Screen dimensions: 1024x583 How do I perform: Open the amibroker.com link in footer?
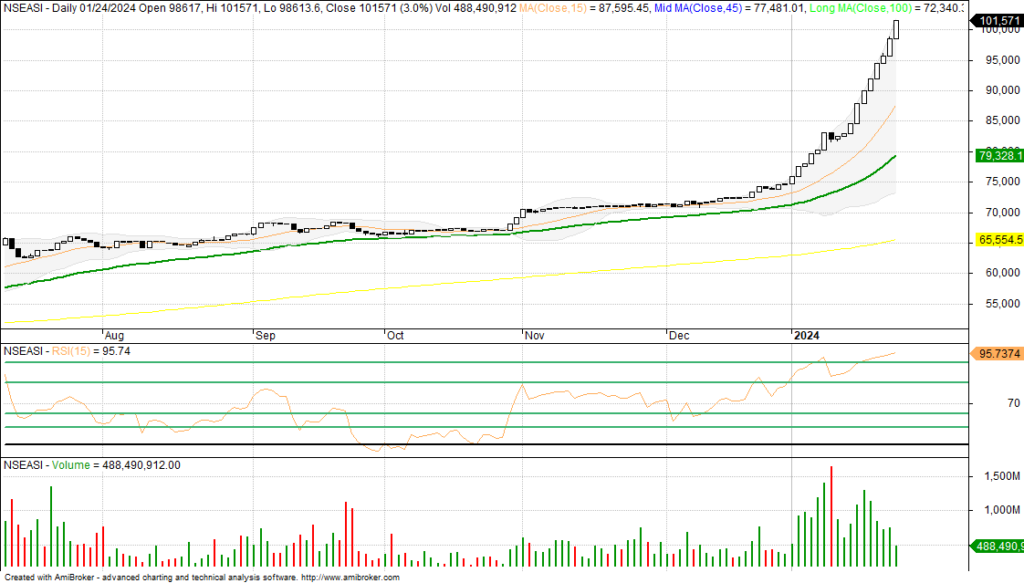point(350,577)
